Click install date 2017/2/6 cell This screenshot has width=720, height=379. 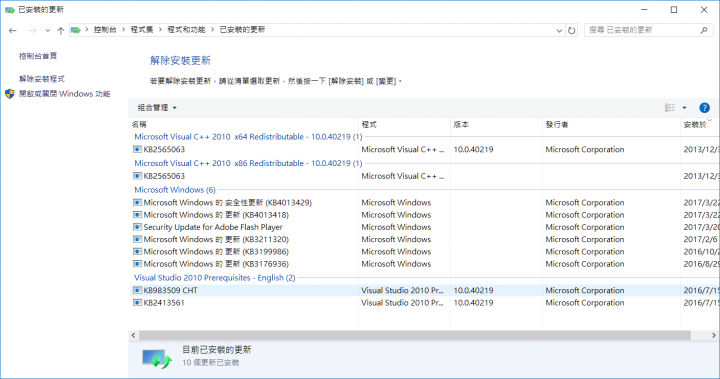pyautogui.click(x=700, y=239)
